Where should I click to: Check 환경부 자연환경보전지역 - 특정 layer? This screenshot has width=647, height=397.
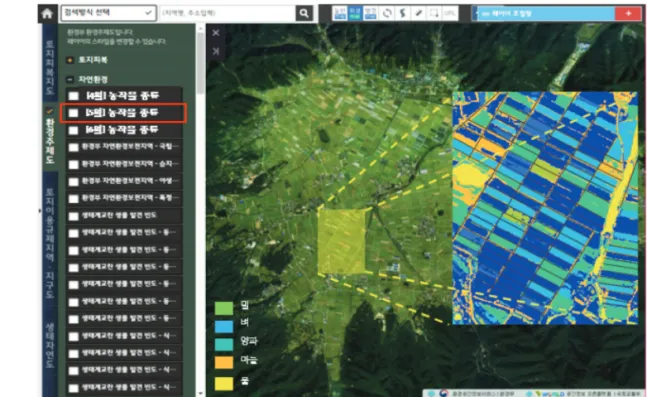(x=74, y=199)
